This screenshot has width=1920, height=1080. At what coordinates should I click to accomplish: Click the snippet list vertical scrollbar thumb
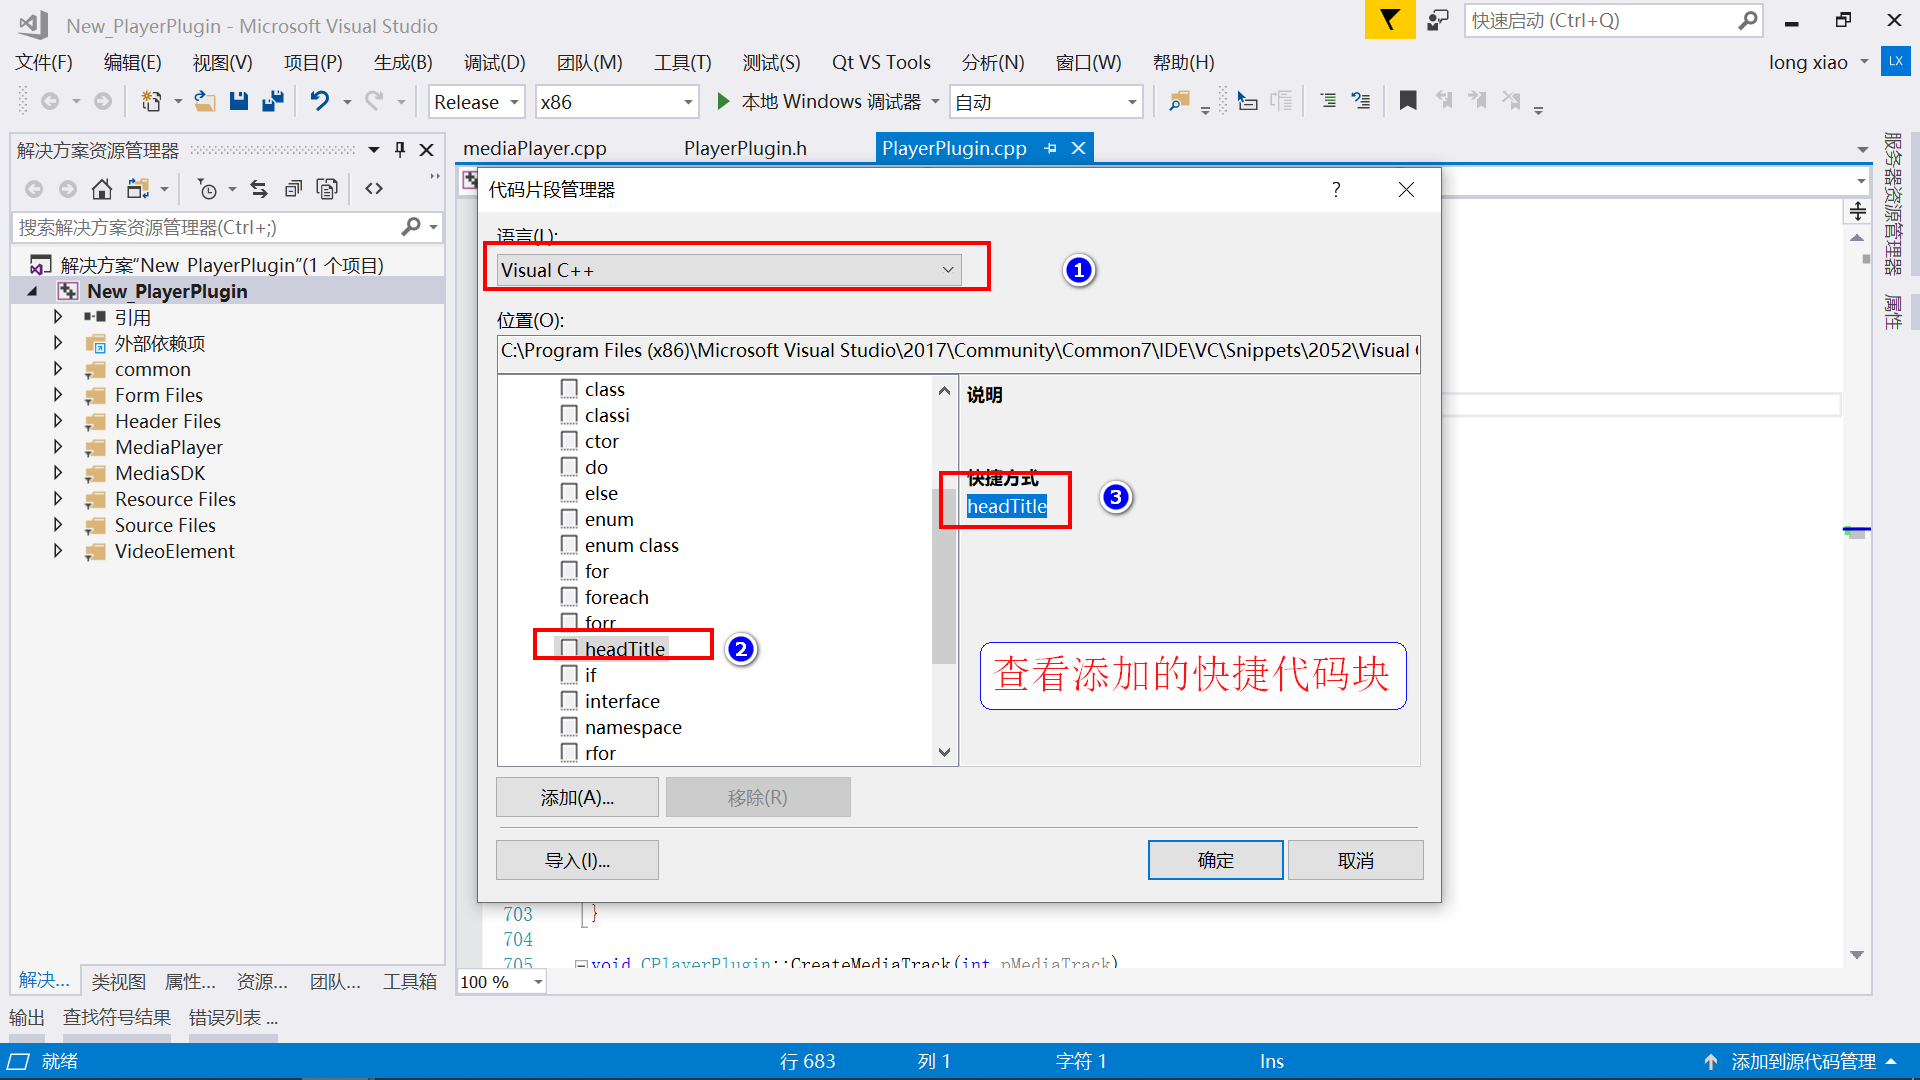pos(943,575)
